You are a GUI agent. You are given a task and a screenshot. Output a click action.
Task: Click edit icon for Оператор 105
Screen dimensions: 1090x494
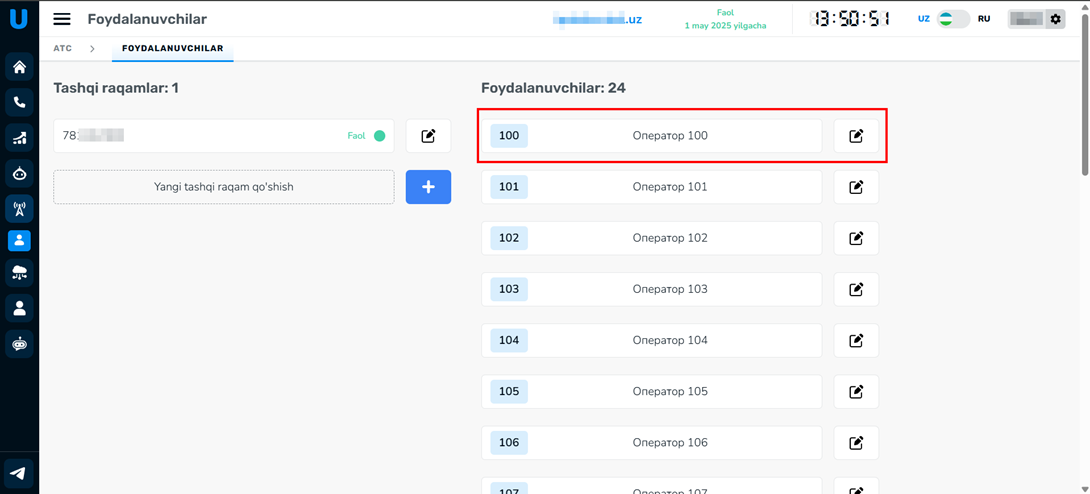click(x=856, y=392)
